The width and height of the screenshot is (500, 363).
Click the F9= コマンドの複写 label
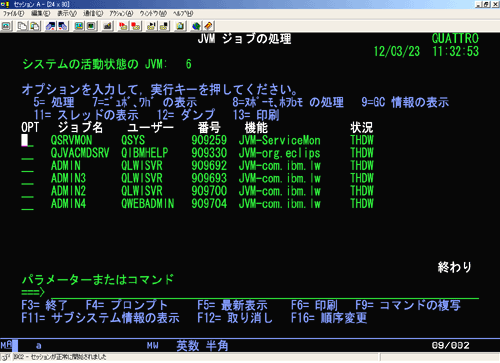point(408,305)
